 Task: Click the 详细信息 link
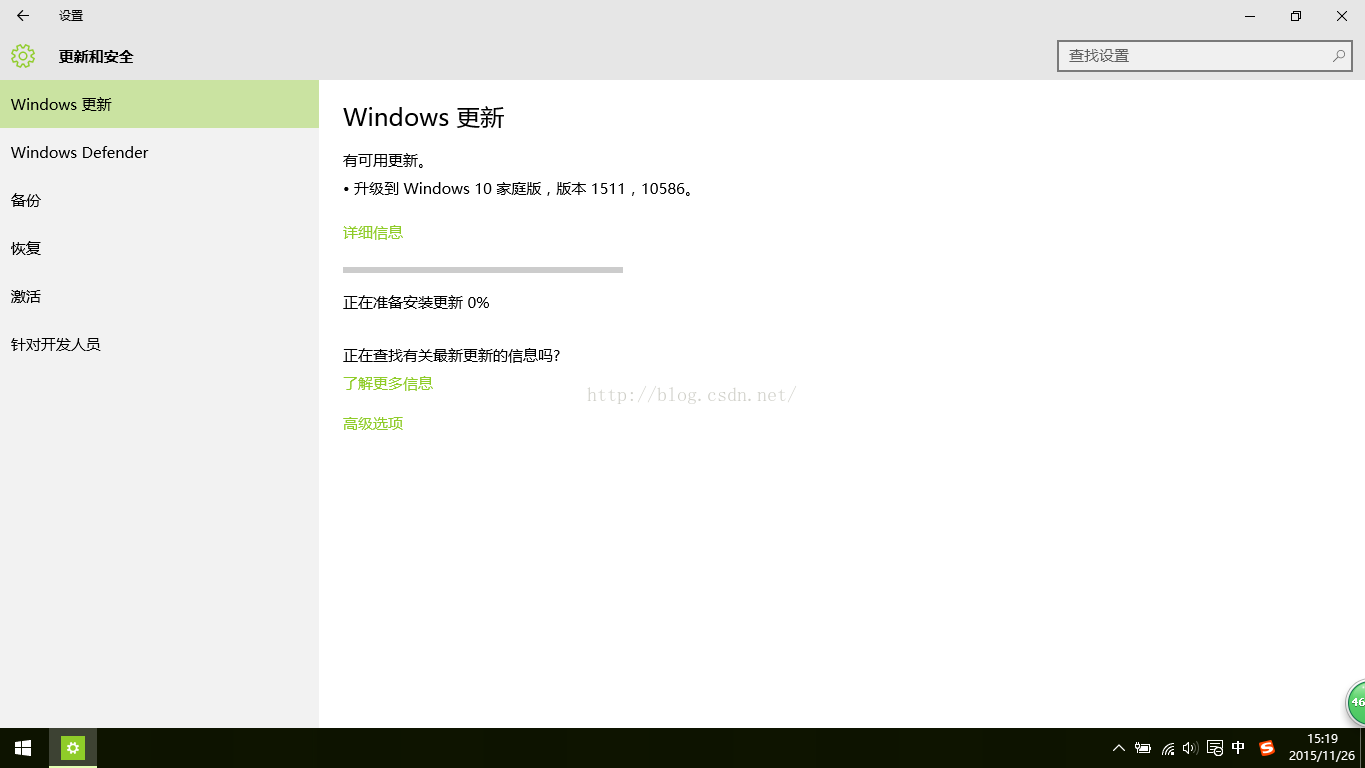click(x=373, y=232)
